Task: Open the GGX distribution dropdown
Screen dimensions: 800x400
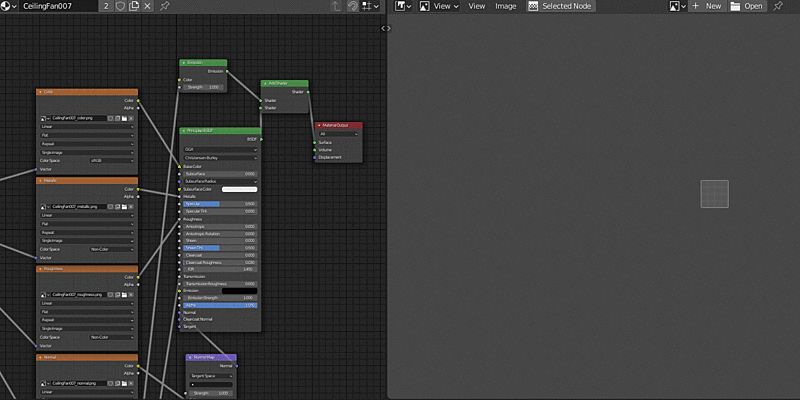Action: (x=220, y=150)
